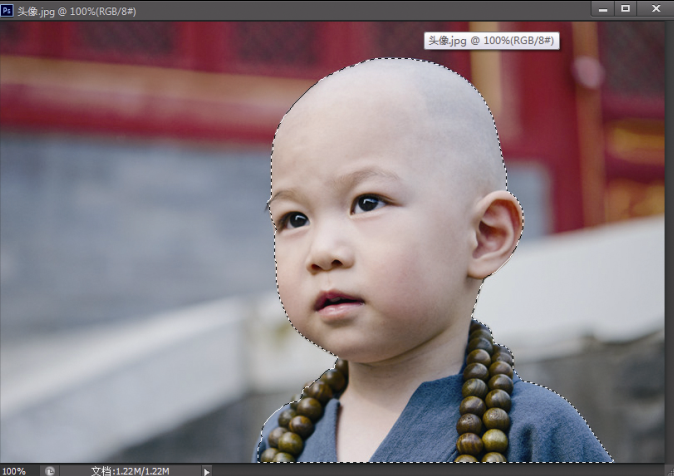Click the Photoshop Ps icon in title bar

8,9
